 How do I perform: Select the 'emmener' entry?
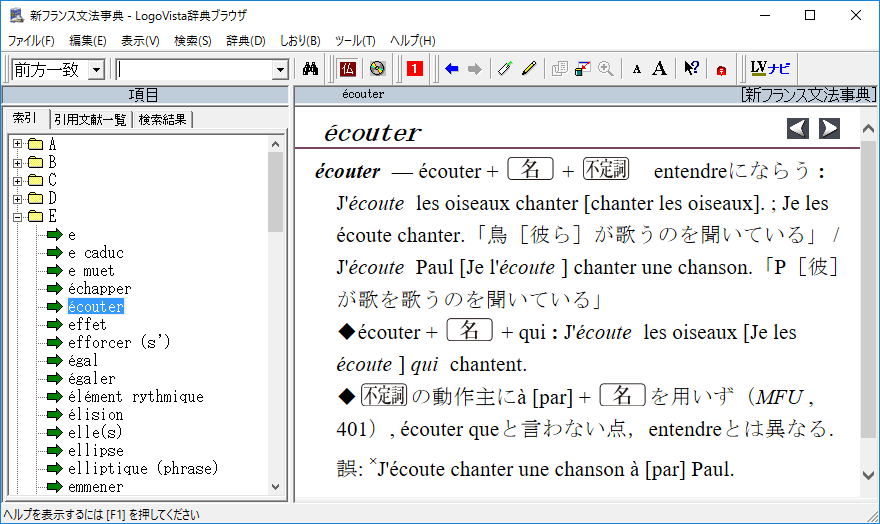(x=95, y=487)
